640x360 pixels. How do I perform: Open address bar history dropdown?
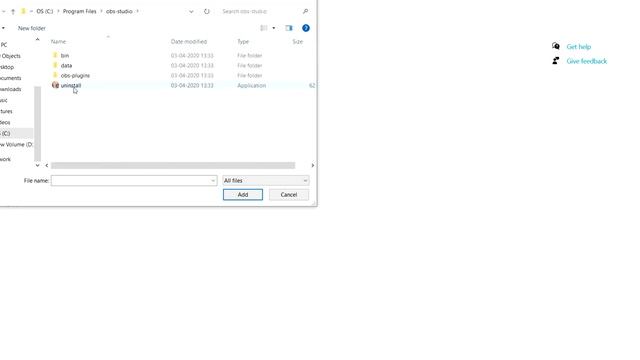(x=191, y=11)
